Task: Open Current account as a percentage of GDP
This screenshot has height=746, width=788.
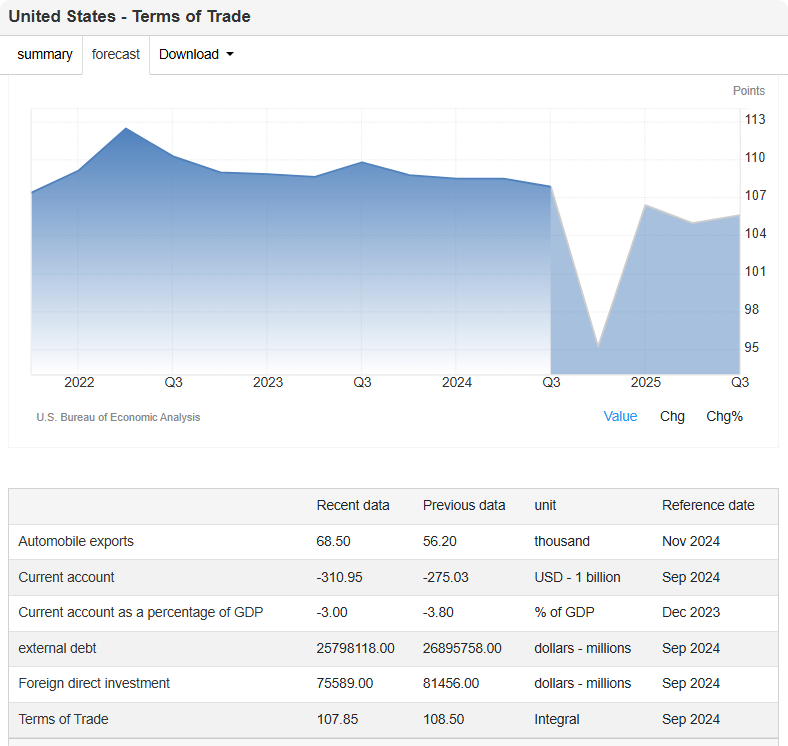Action: [141, 612]
